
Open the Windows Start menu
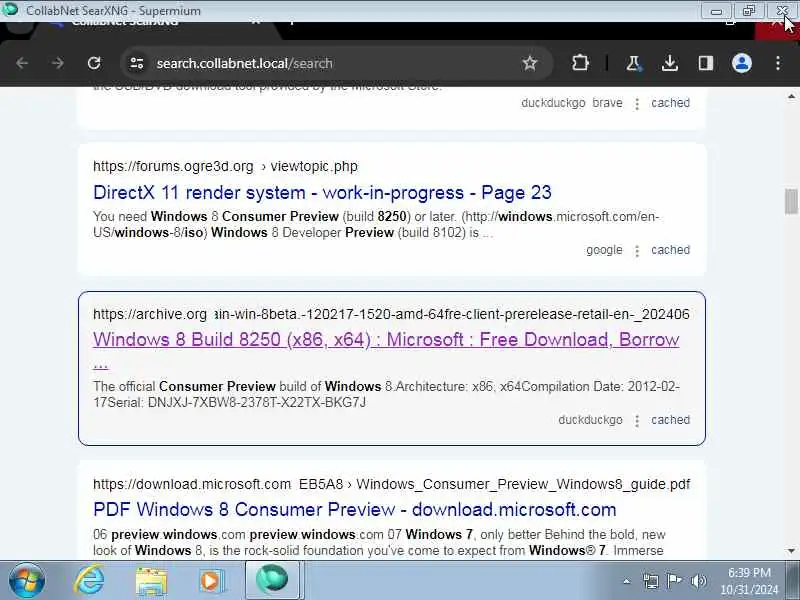26,580
